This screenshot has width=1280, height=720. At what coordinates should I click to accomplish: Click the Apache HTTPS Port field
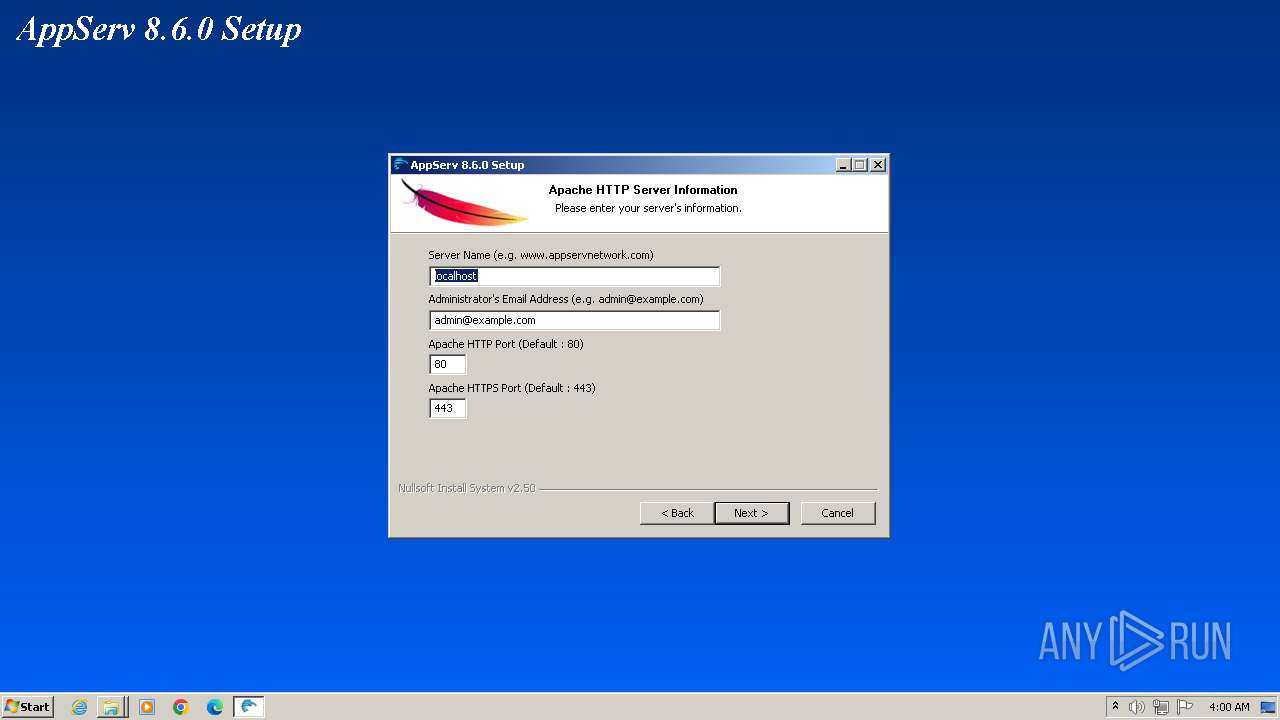pyautogui.click(x=447, y=408)
